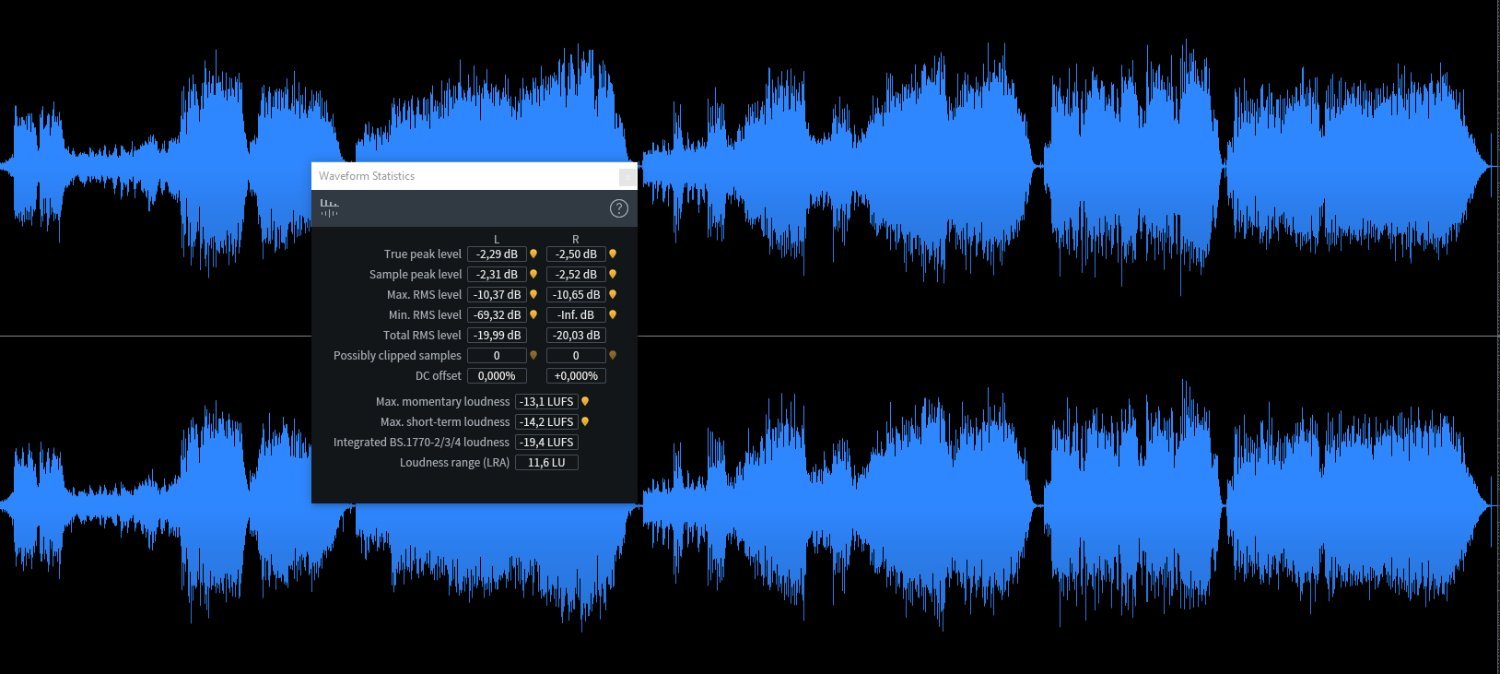1500x674 pixels.
Task: Go to max momentary loudness location
Action: coord(585,402)
